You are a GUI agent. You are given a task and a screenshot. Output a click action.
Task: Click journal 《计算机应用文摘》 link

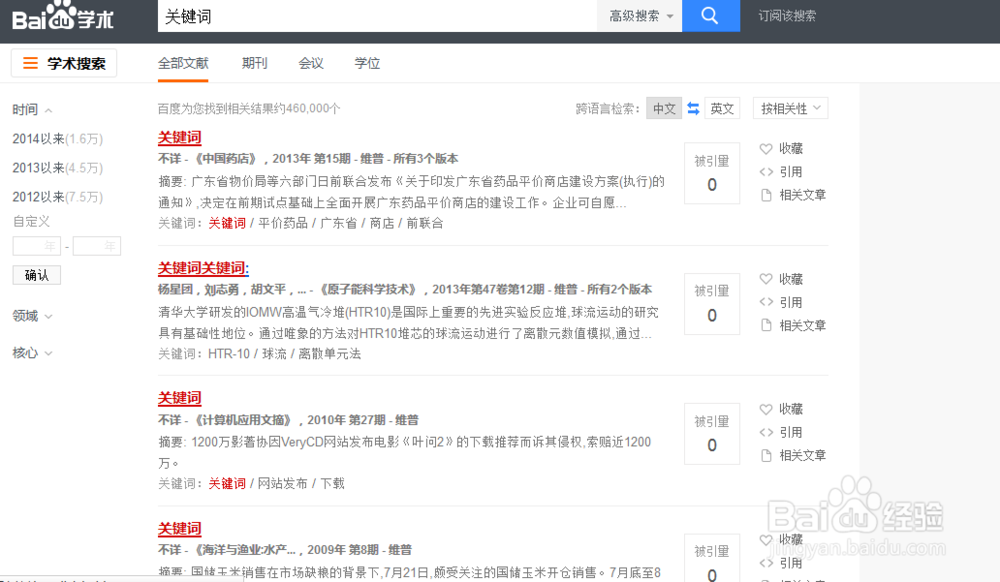243,420
